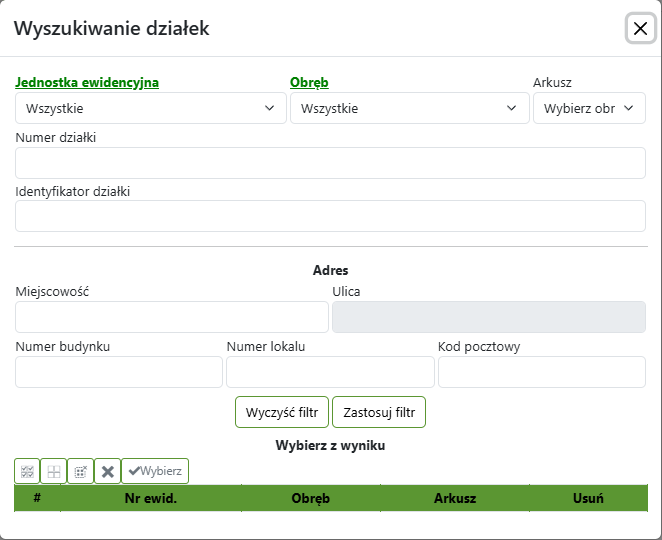Select the Miejscowość text field

pos(172,317)
